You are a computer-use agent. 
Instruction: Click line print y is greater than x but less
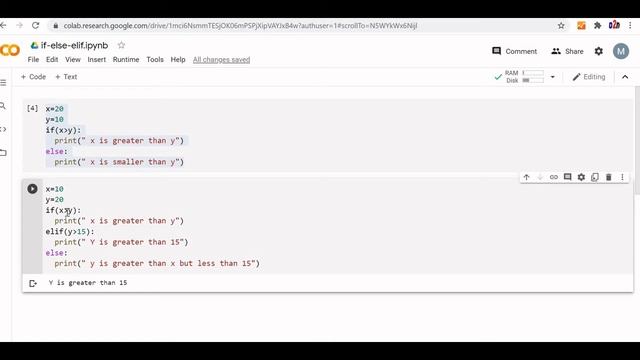157,263
